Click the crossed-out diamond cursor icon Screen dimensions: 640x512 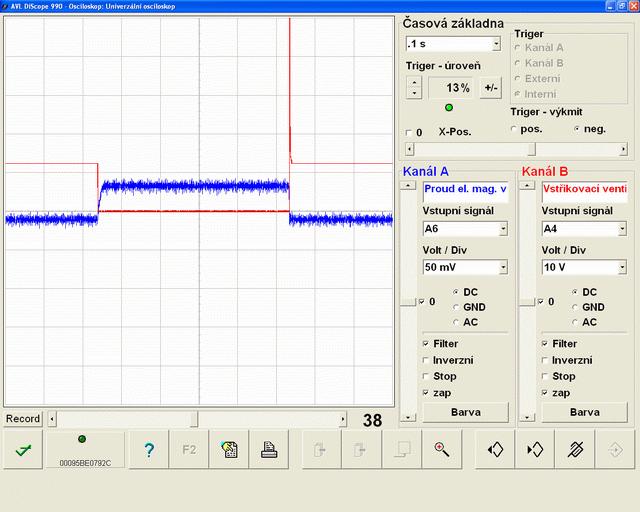(575, 450)
